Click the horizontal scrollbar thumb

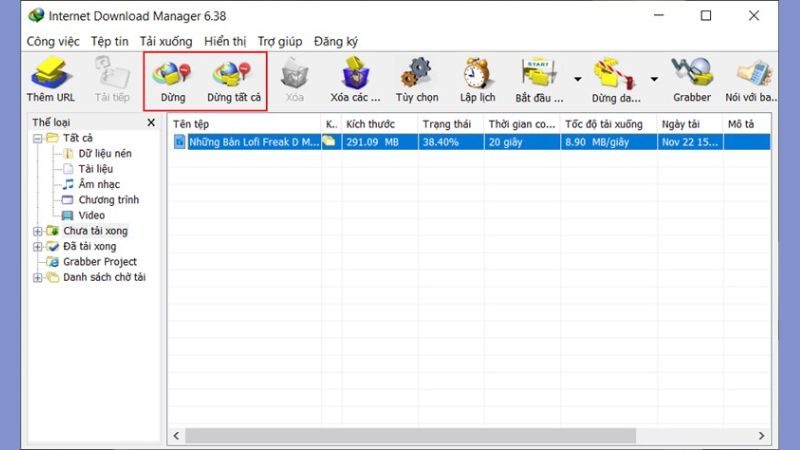tap(410, 436)
